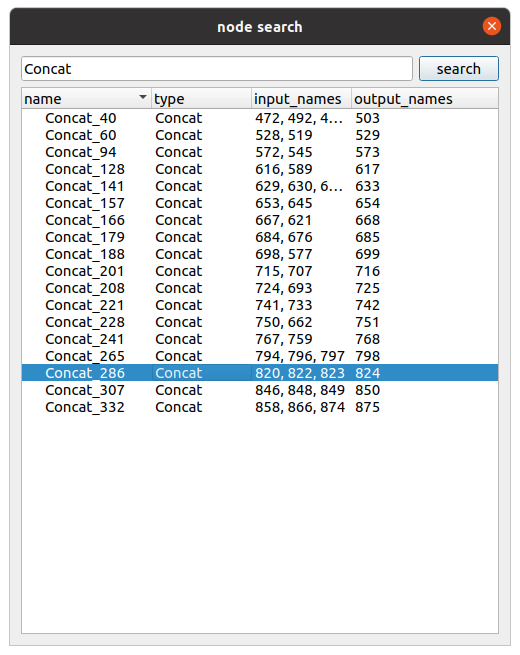Click truncated input names '472, 492, 4...'
Image resolution: width=520 pixels, height=655 pixels.
[x=299, y=118]
